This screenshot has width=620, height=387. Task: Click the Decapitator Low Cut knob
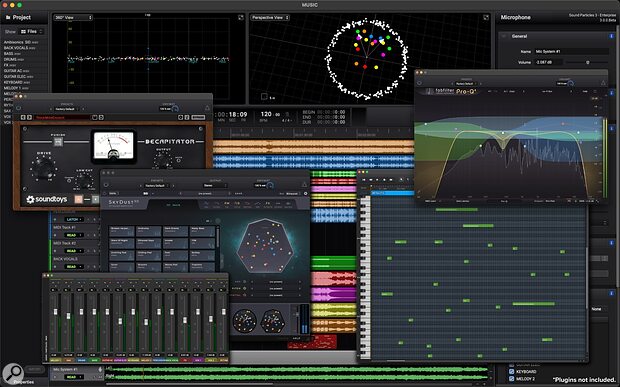point(83,181)
